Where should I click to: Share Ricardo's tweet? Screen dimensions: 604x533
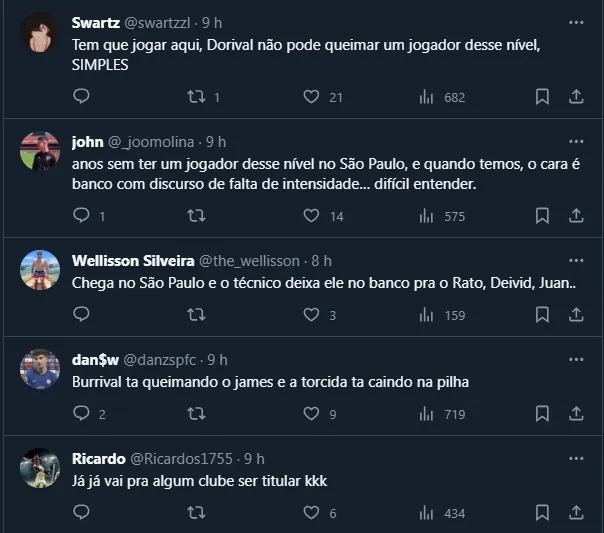[576, 513]
